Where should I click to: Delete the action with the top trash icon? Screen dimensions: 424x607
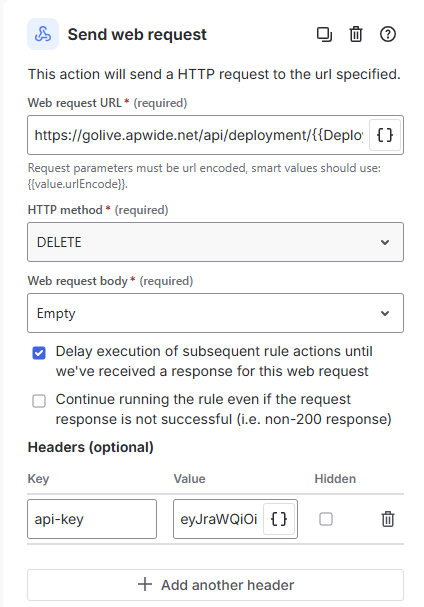(x=356, y=34)
